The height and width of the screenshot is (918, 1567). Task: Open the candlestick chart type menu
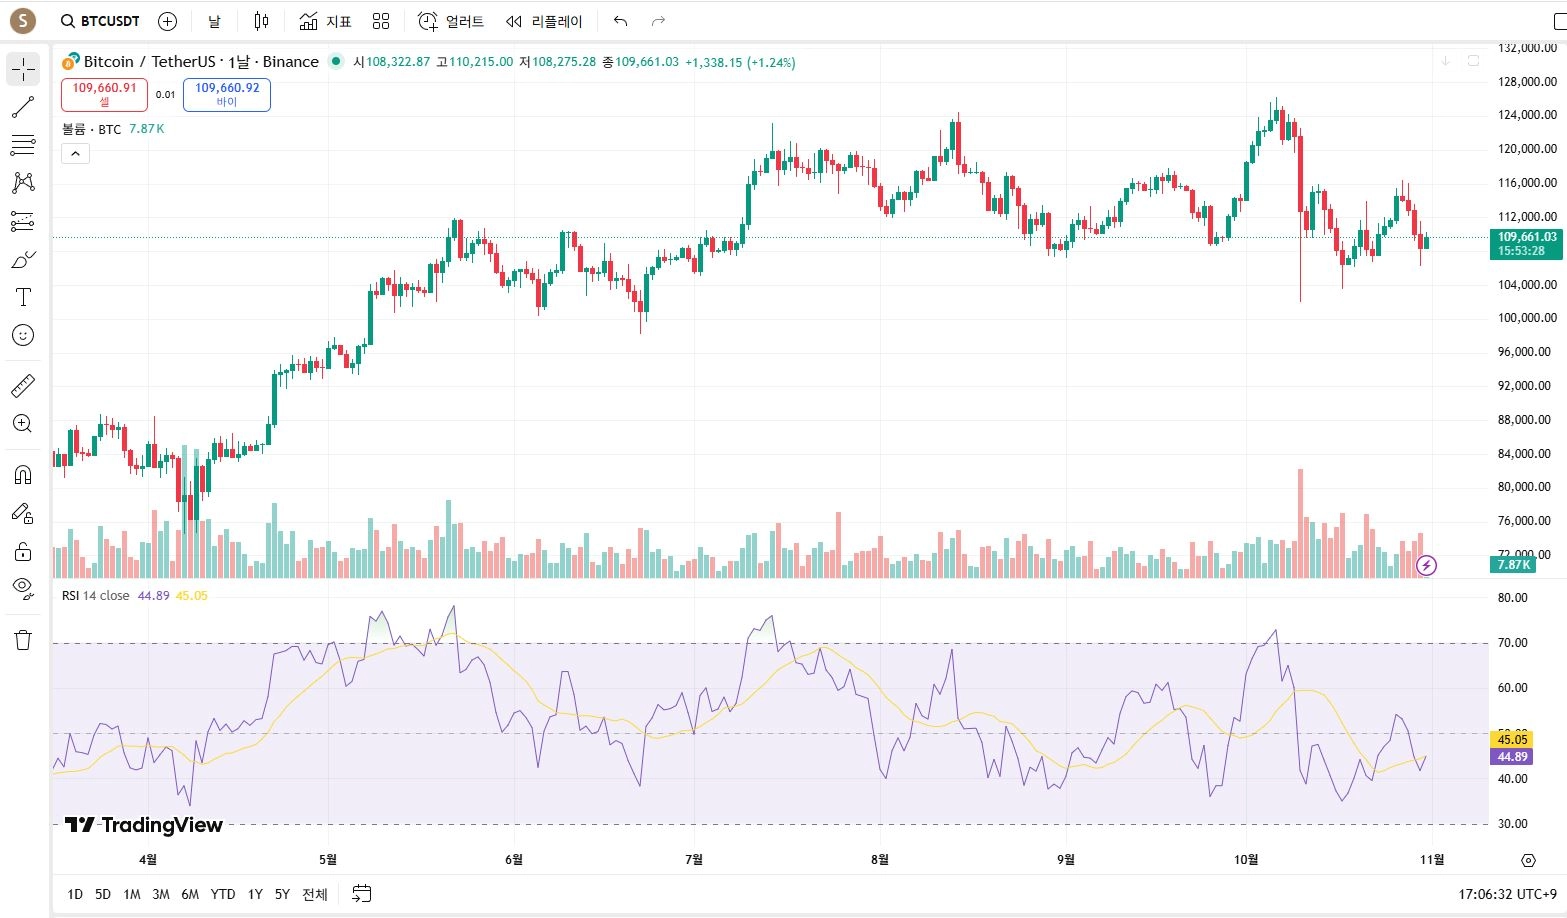[261, 21]
